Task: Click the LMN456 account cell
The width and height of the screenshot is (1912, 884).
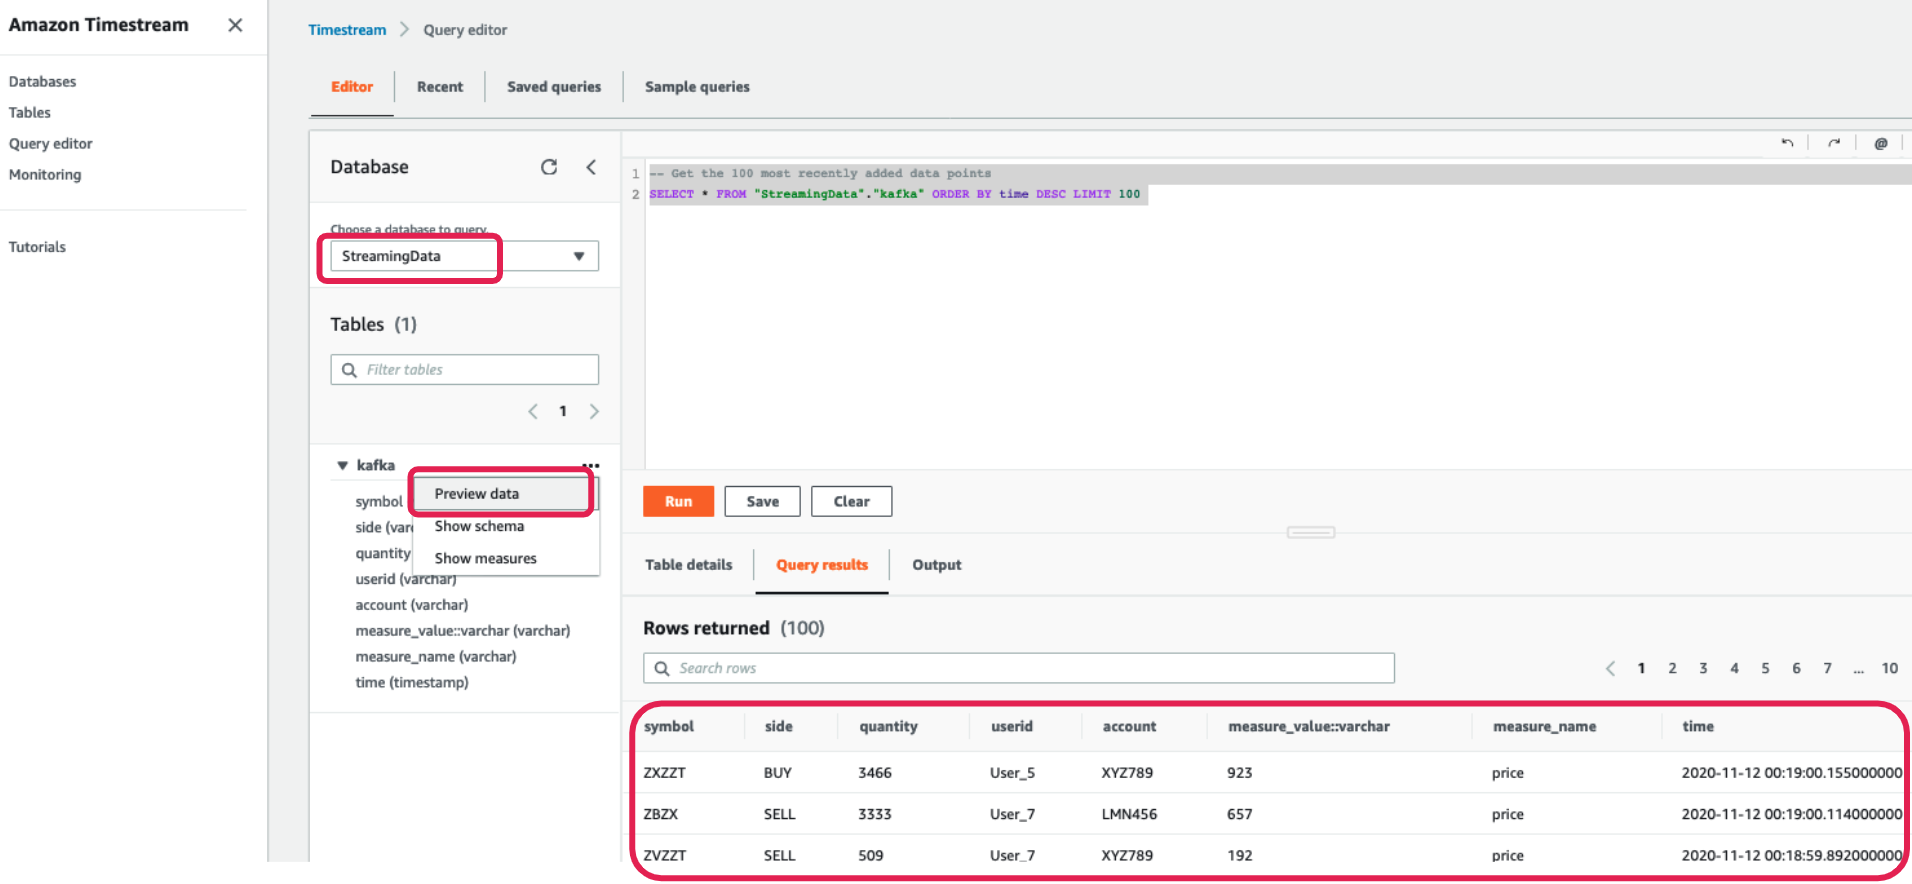Action: pos(1129,814)
